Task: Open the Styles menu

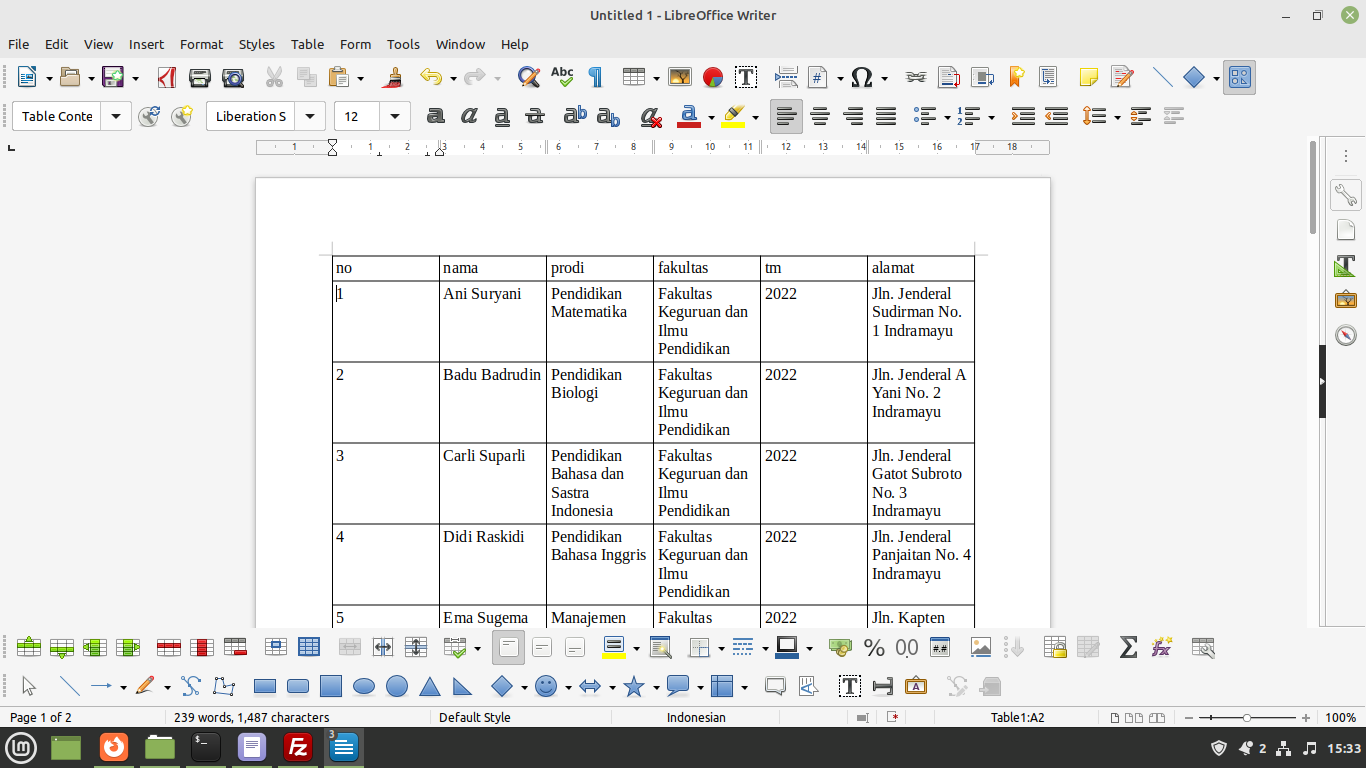Action: click(257, 44)
